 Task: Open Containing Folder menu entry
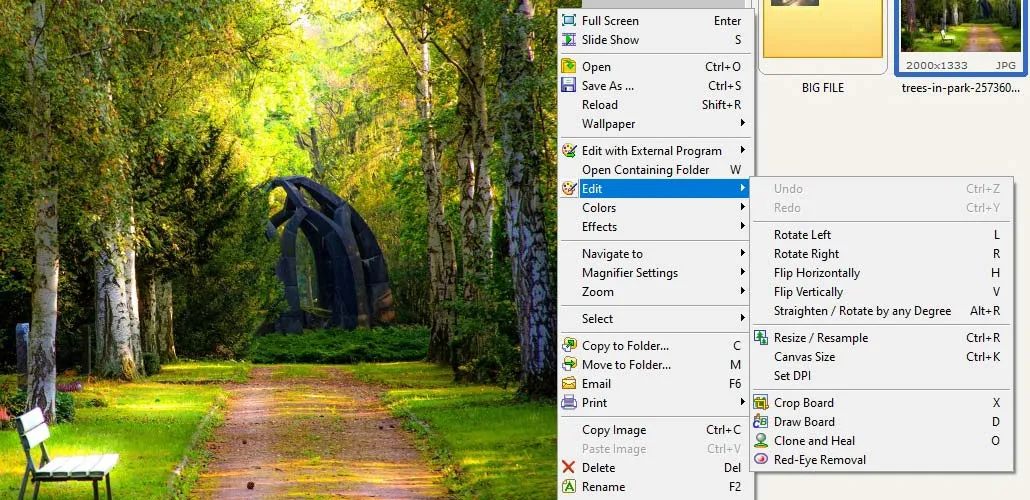654,170
